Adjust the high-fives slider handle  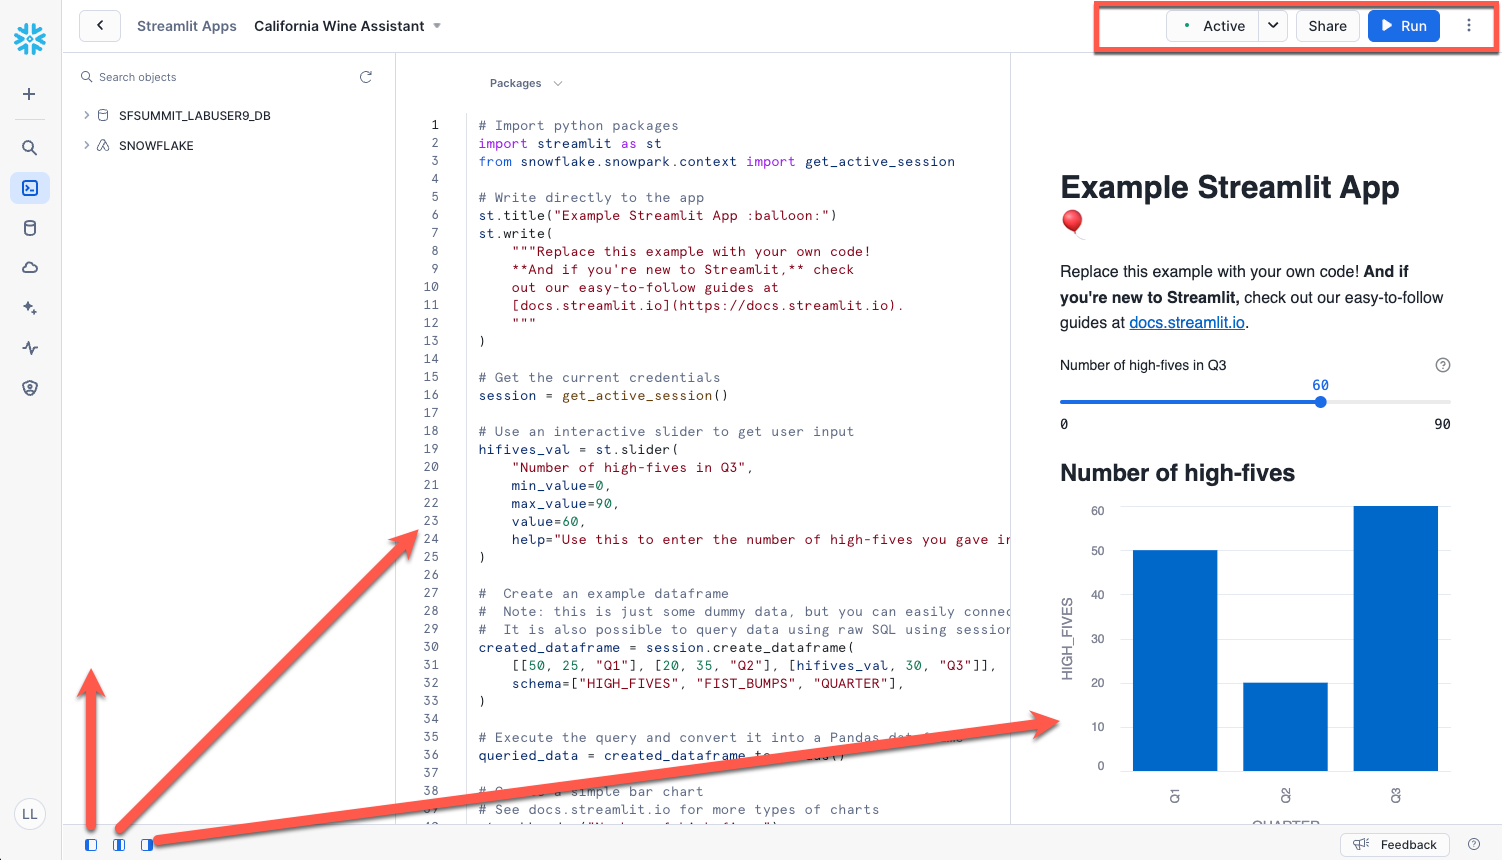click(x=1321, y=402)
